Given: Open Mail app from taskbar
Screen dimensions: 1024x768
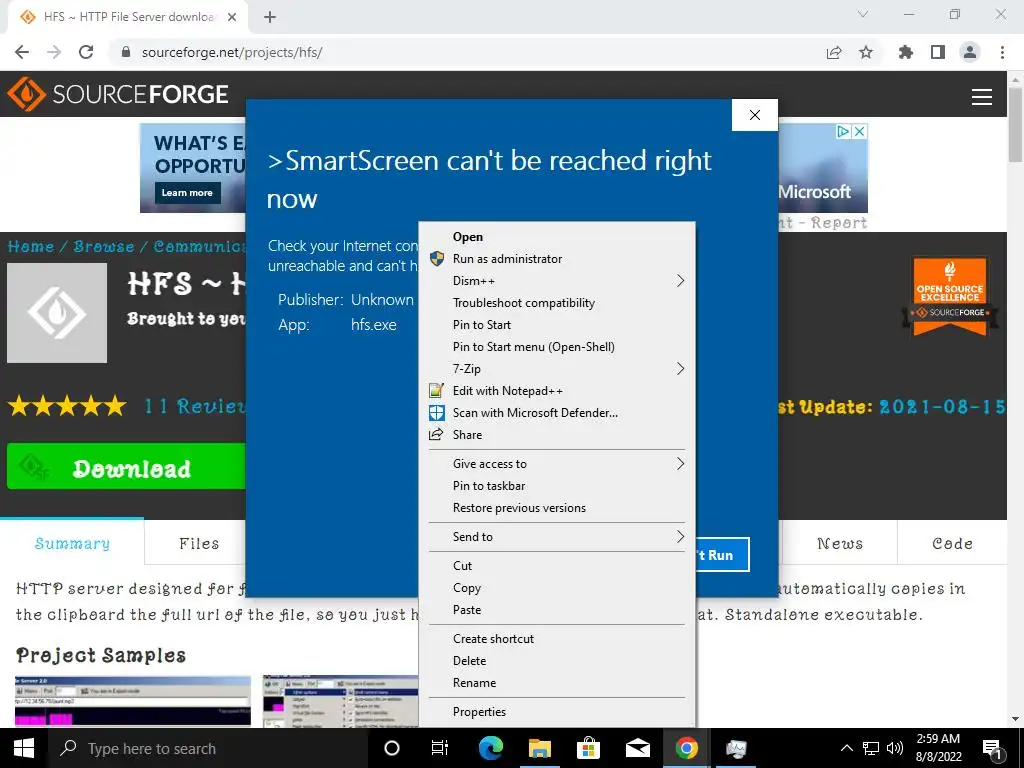Looking at the screenshot, I should coord(637,748).
